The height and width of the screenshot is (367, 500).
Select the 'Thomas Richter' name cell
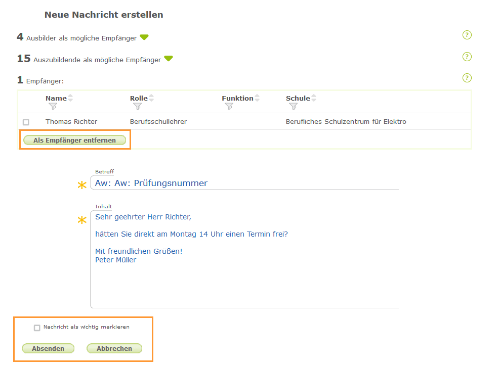[x=71, y=122]
